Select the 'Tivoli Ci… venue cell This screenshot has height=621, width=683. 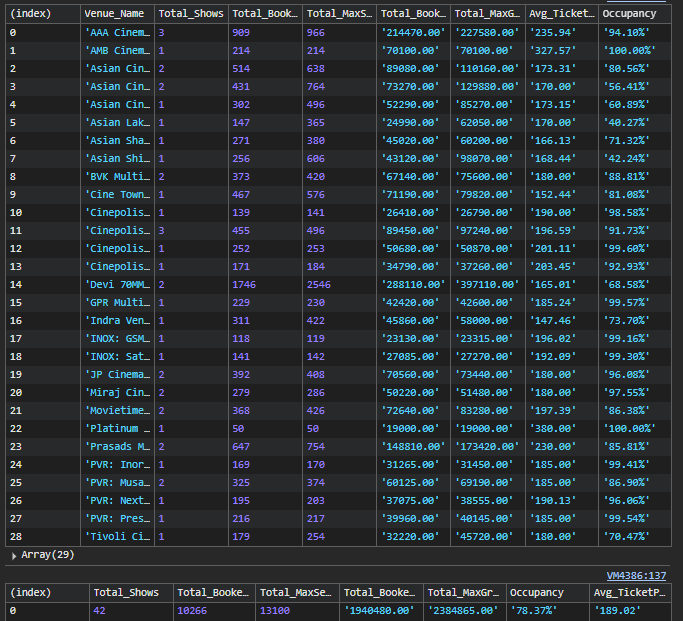click(117, 537)
